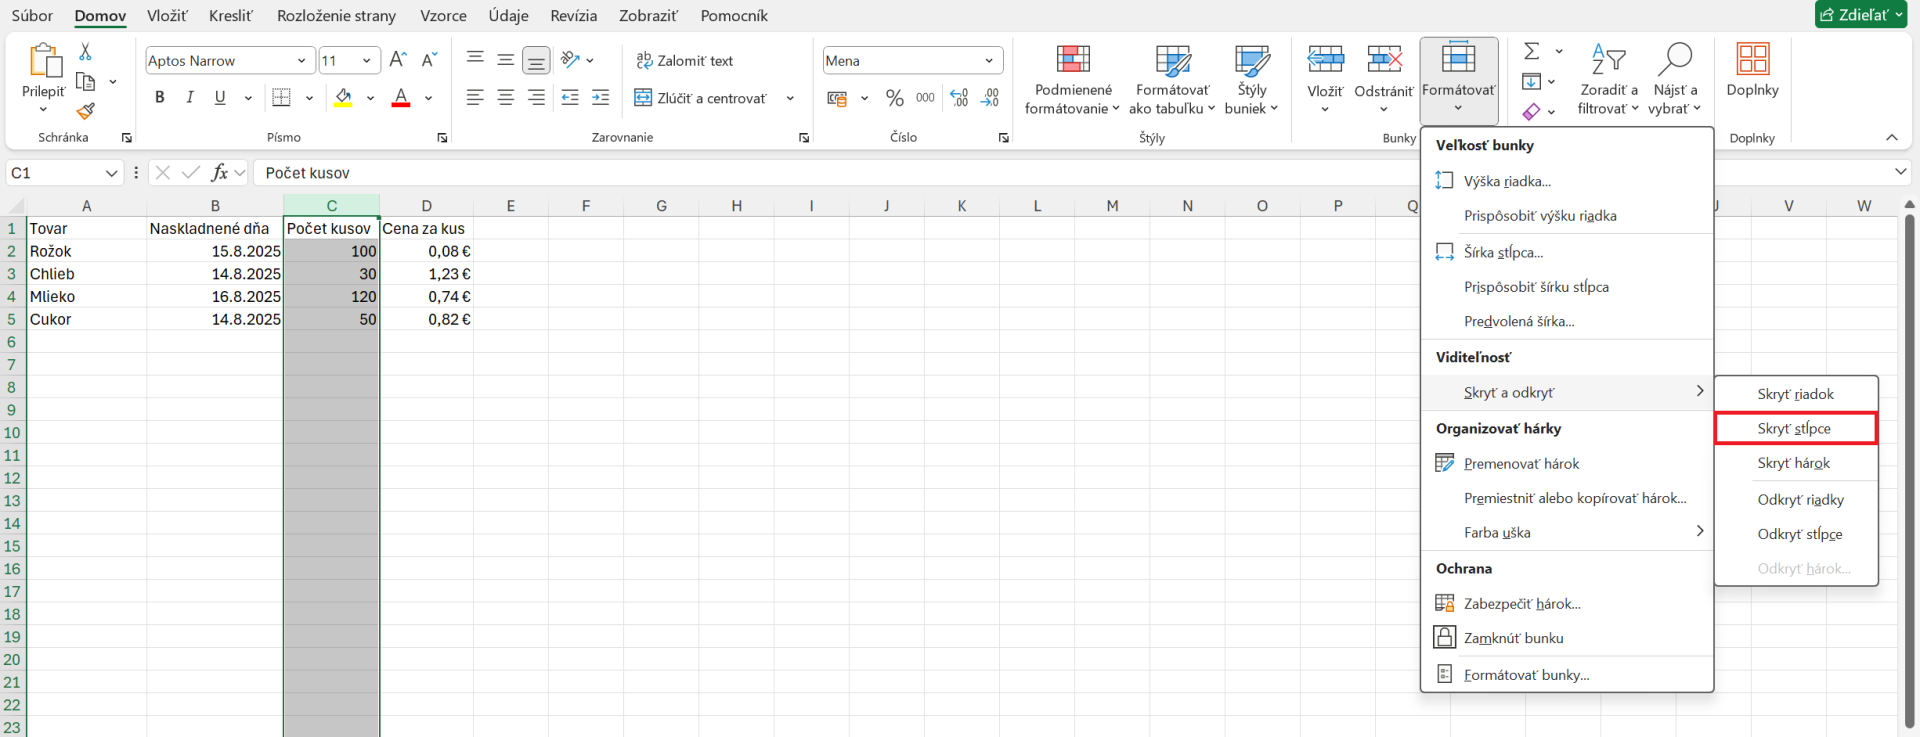Toggle italic formatting
Screen dimensions: 1920x737
tap(190, 97)
